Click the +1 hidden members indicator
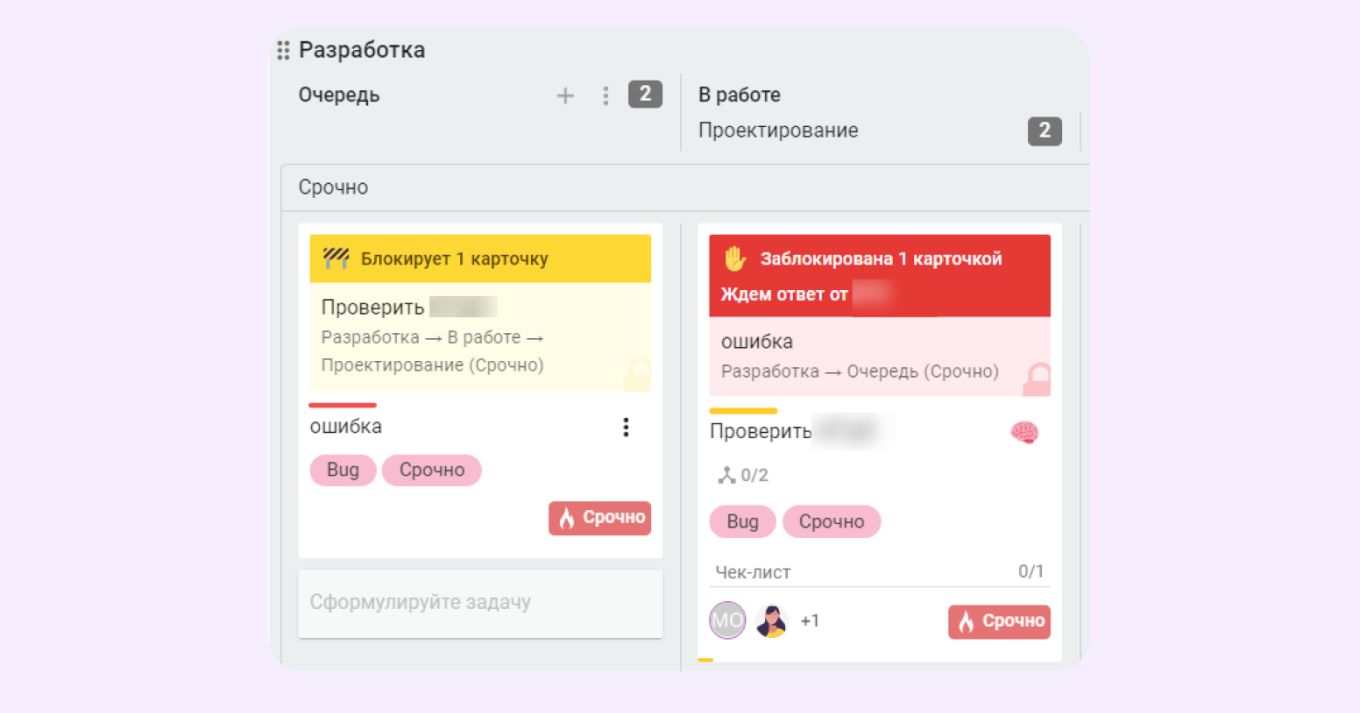 click(x=810, y=620)
